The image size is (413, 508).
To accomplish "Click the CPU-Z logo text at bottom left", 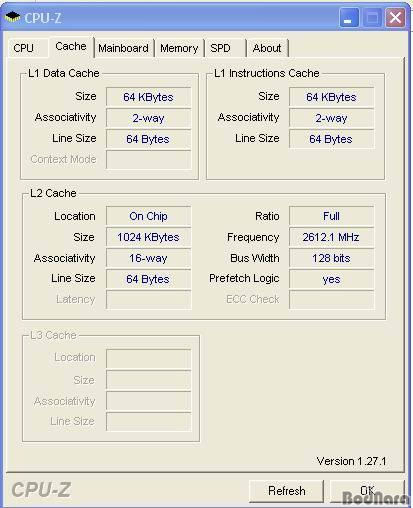I will (41, 490).
